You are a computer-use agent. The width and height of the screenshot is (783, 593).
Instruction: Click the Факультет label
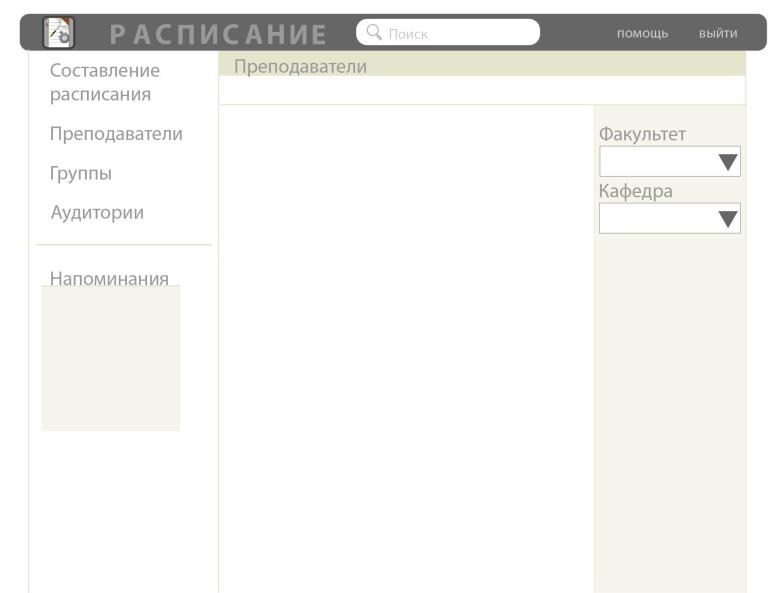[x=642, y=134]
